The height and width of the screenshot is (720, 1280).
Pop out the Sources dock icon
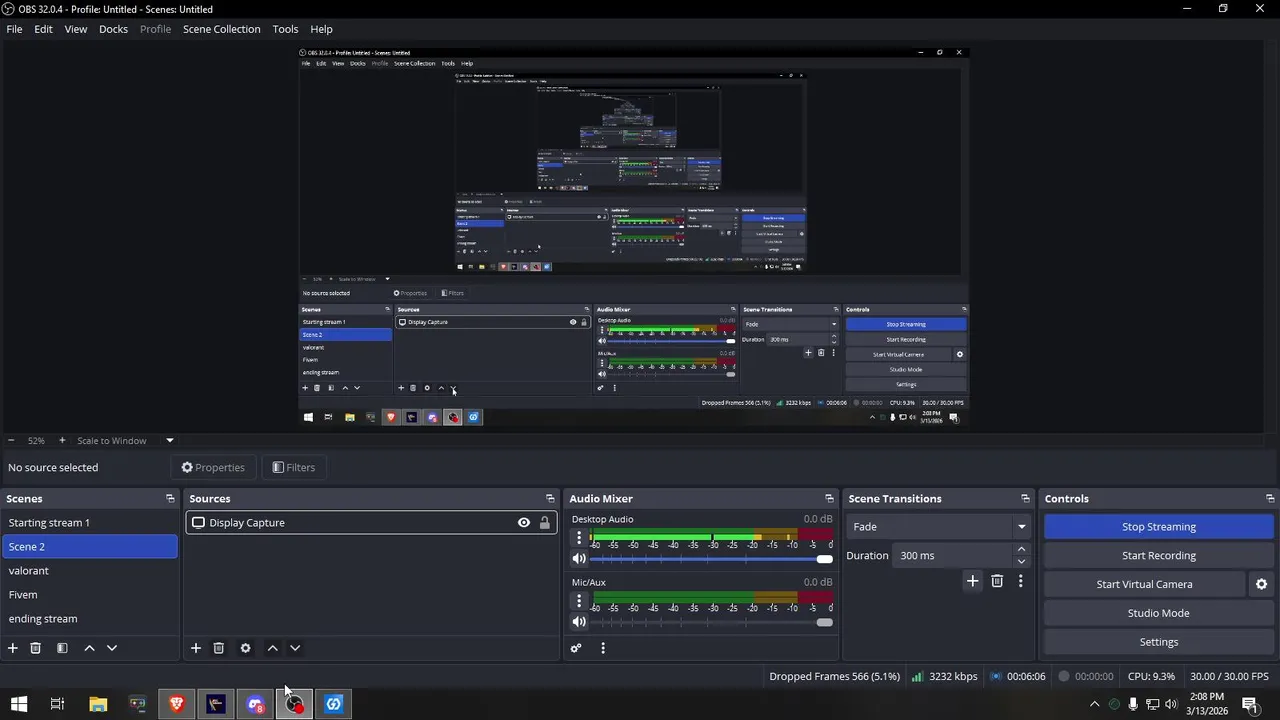coord(550,498)
